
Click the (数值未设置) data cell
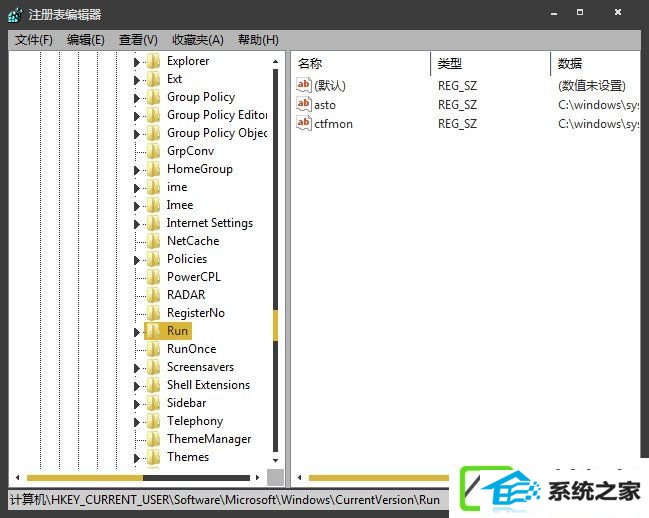click(592, 86)
